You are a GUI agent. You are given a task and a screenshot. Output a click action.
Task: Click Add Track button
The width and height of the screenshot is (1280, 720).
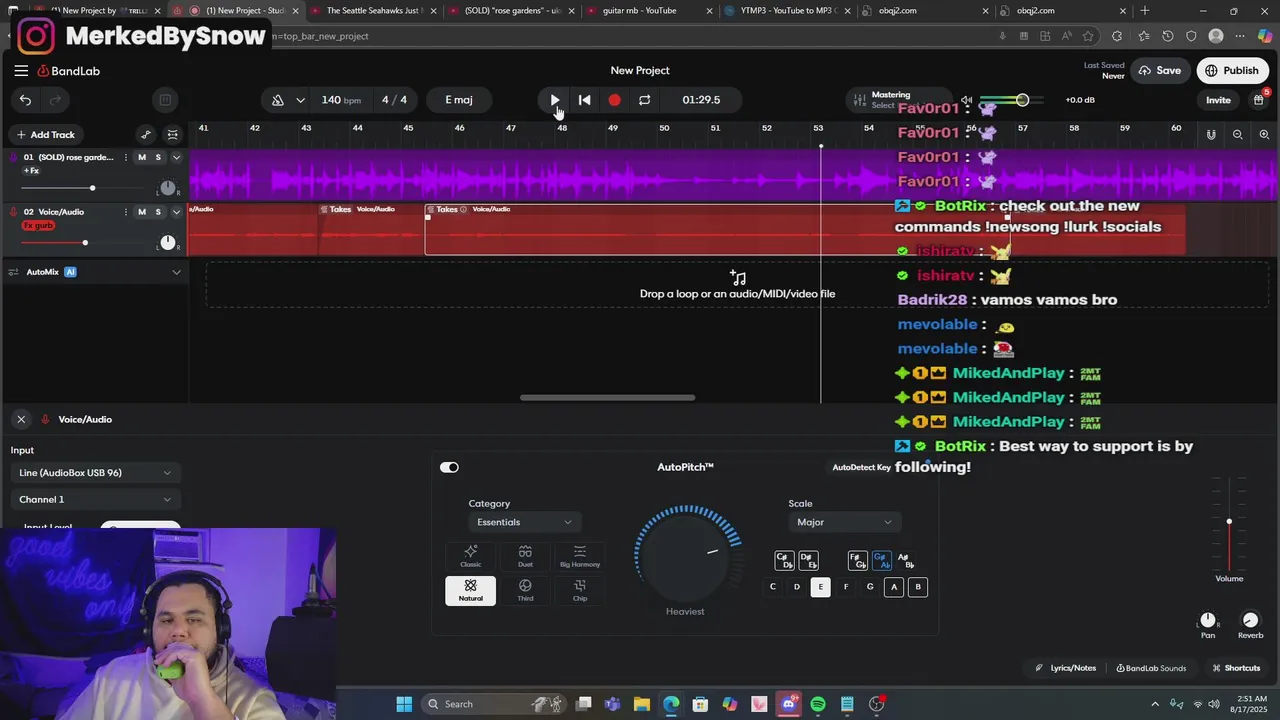click(44, 134)
